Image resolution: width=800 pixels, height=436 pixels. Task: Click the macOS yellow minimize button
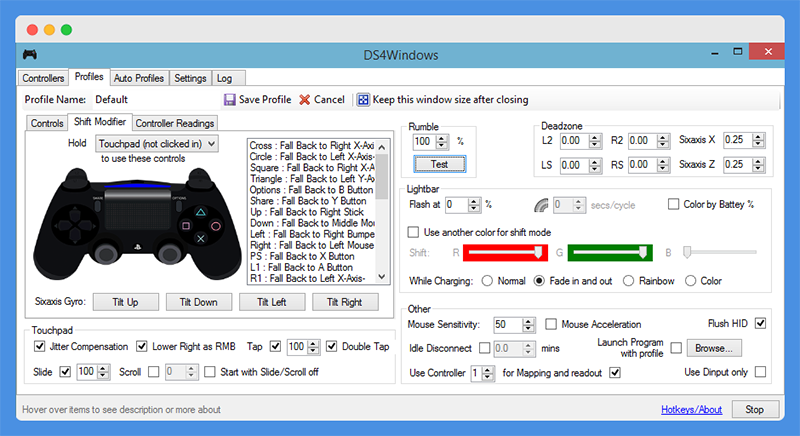click(x=49, y=30)
